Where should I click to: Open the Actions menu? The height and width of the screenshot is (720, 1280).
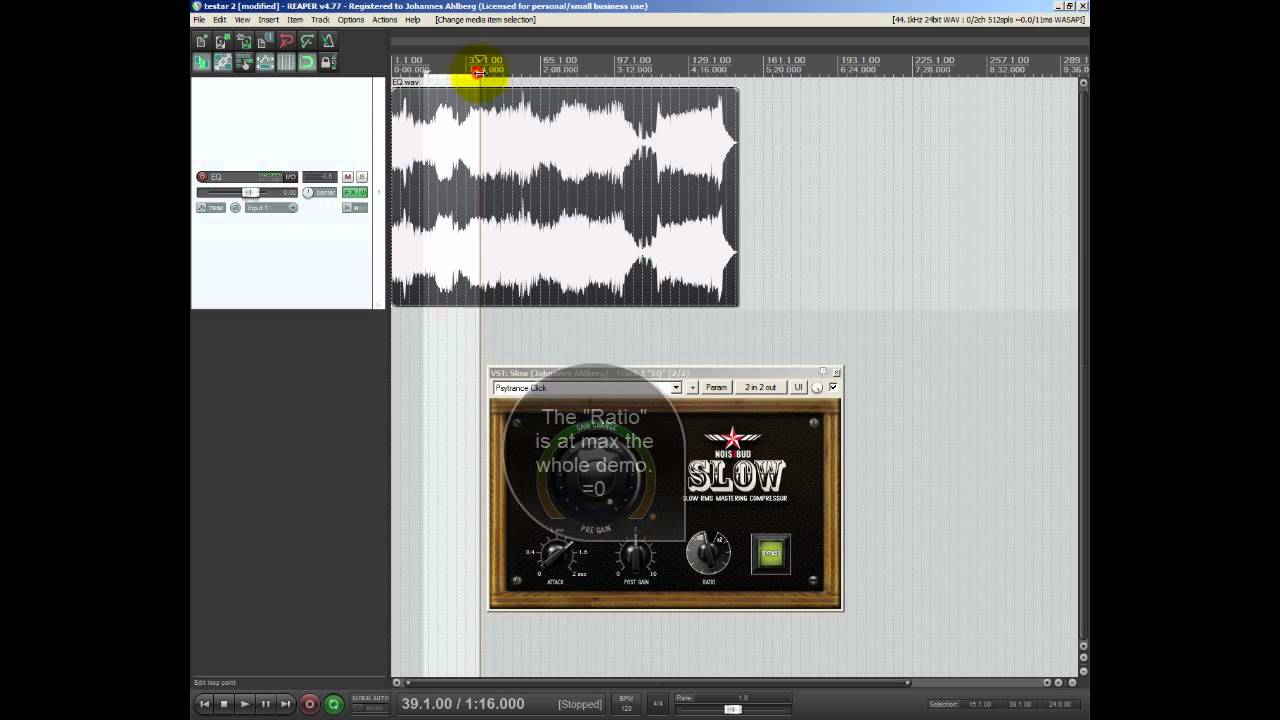385,20
